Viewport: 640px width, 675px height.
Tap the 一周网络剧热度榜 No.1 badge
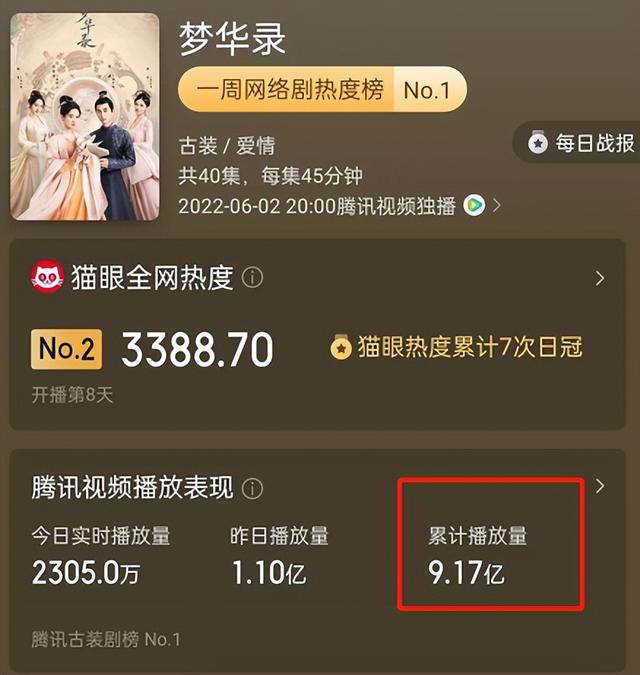[322, 90]
